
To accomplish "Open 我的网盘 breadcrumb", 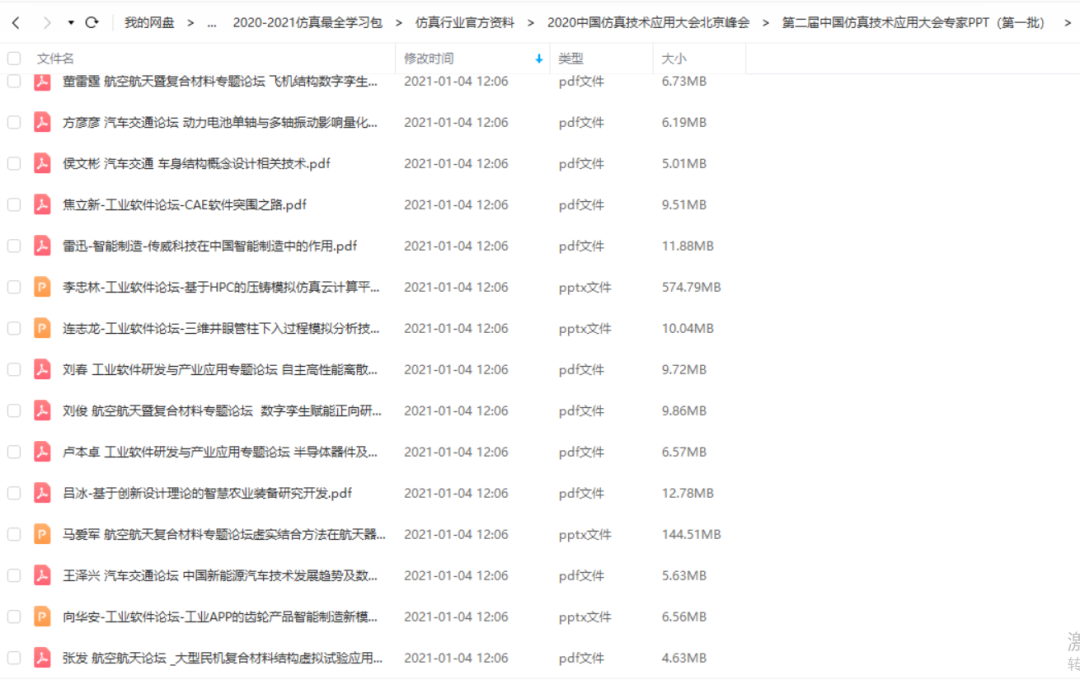I will coord(149,23).
